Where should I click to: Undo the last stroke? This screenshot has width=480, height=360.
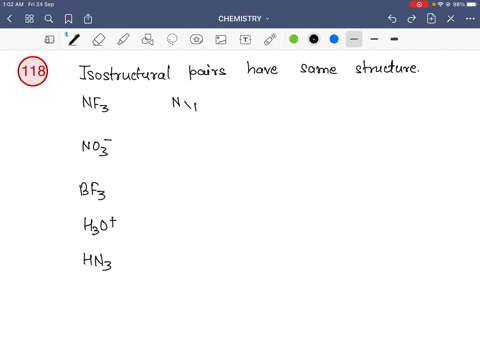[x=392, y=19]
